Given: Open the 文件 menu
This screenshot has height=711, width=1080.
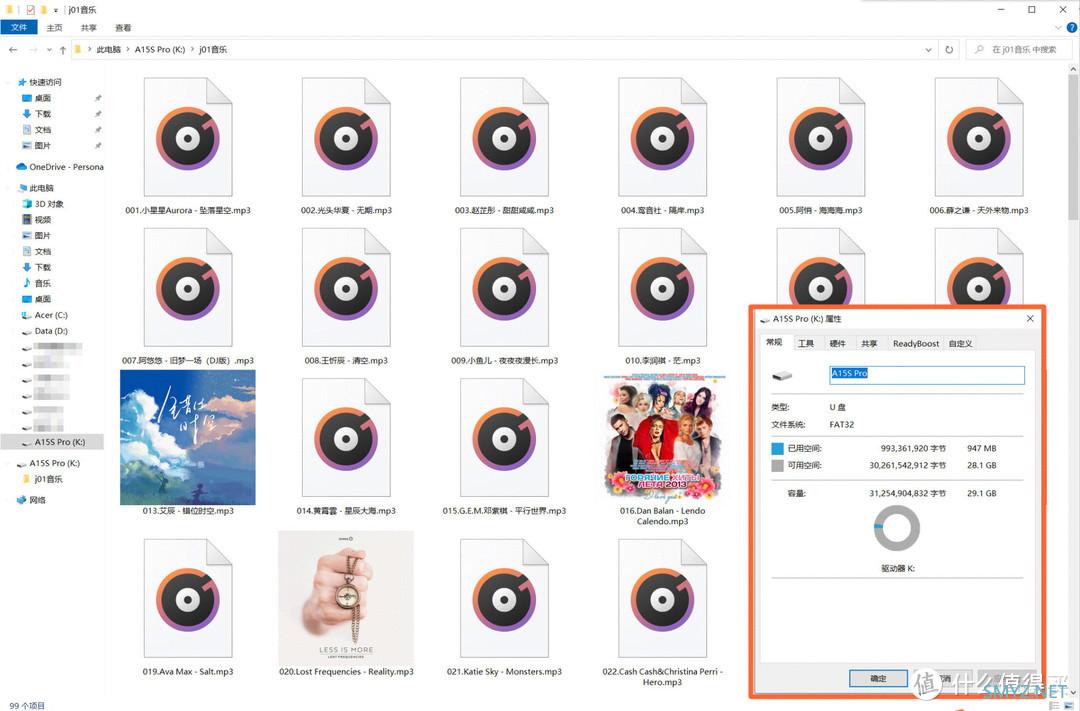Looking at the screenshot, I should [x=19, y=28].
